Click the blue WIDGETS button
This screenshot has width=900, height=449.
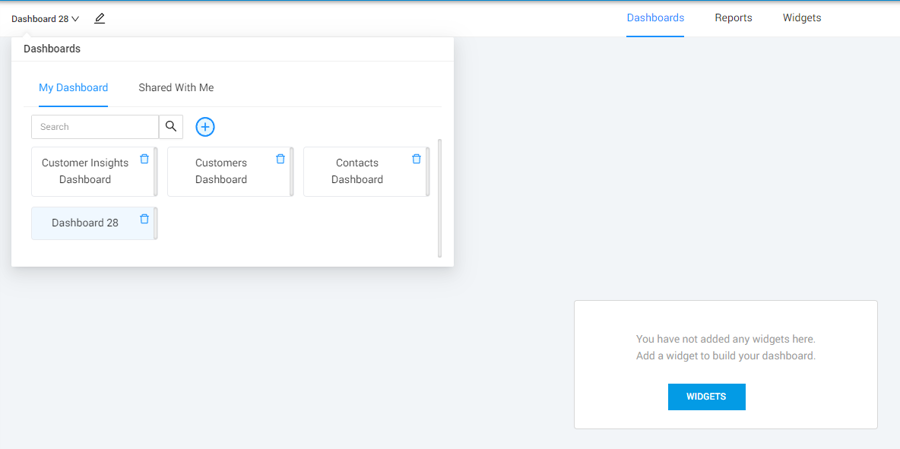pyautogui.click(x=706, y=397)
